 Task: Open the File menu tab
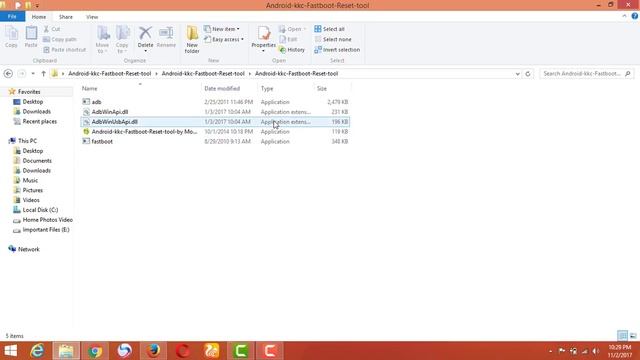click(12, 17)
